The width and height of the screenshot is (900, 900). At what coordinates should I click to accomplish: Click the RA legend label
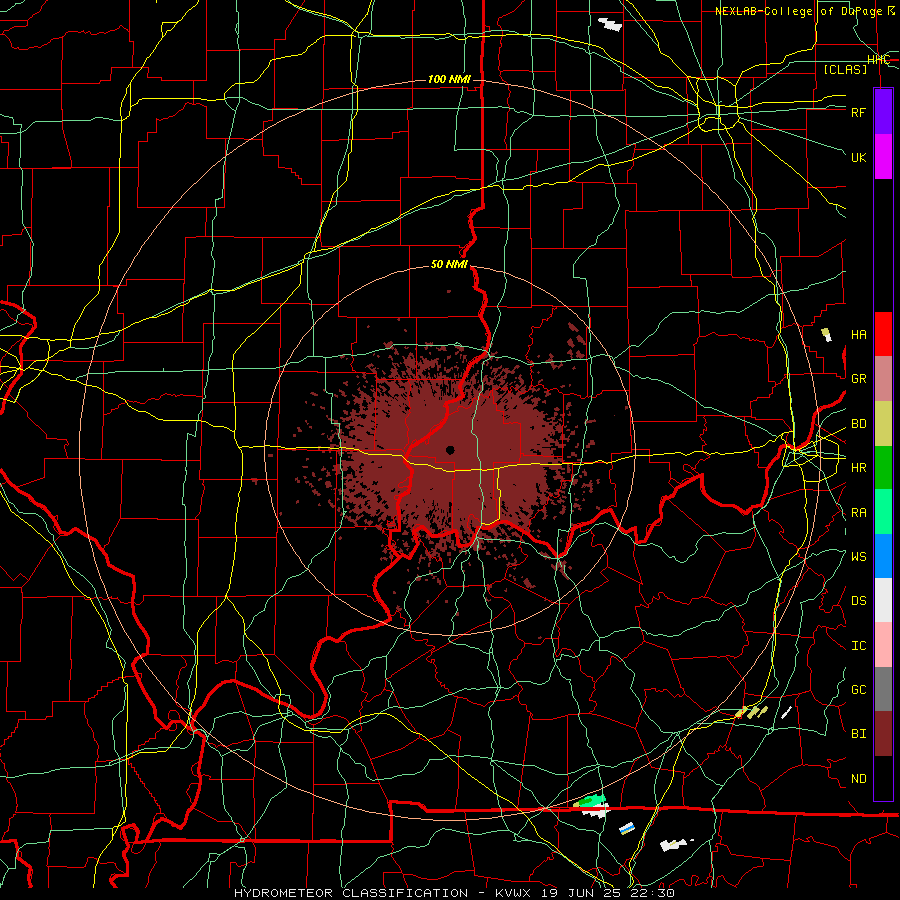tap(858, 513)
